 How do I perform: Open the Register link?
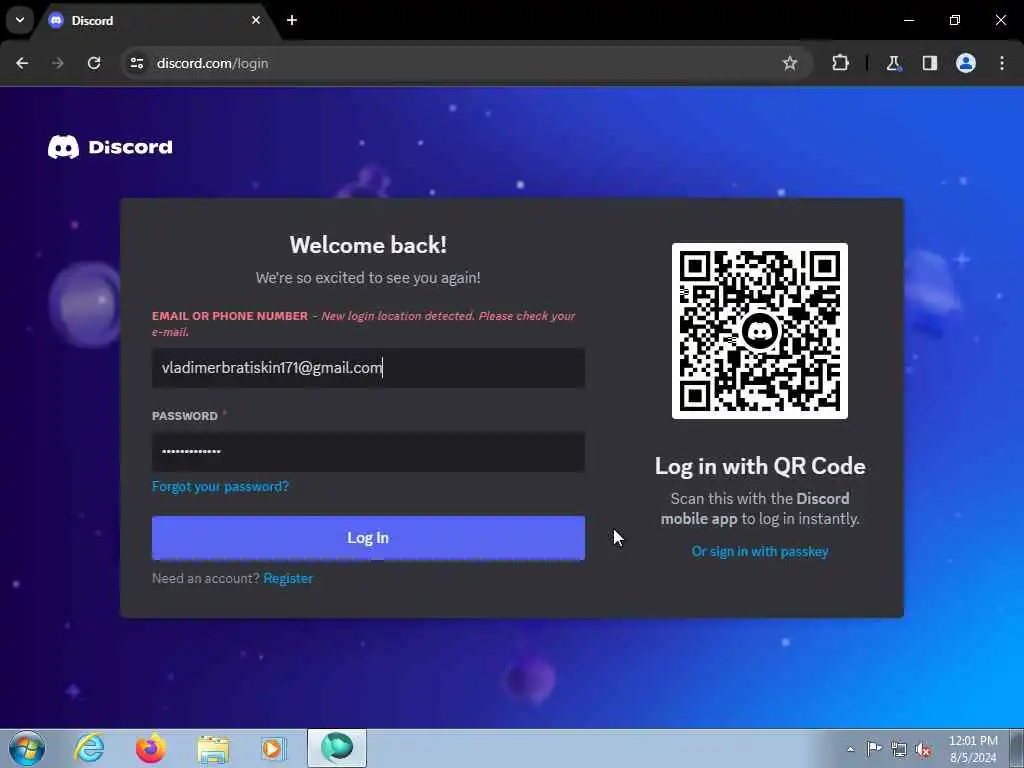coord(288,578)
